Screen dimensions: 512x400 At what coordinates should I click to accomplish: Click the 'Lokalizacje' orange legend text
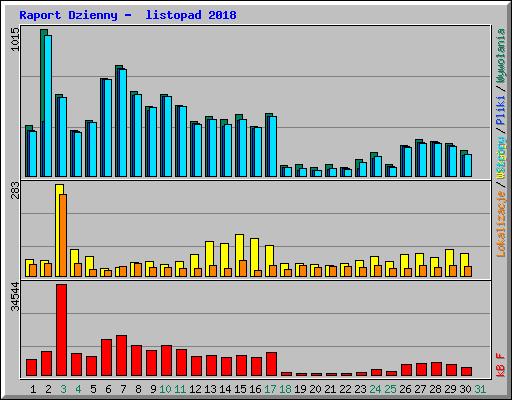tap(501, 224)
